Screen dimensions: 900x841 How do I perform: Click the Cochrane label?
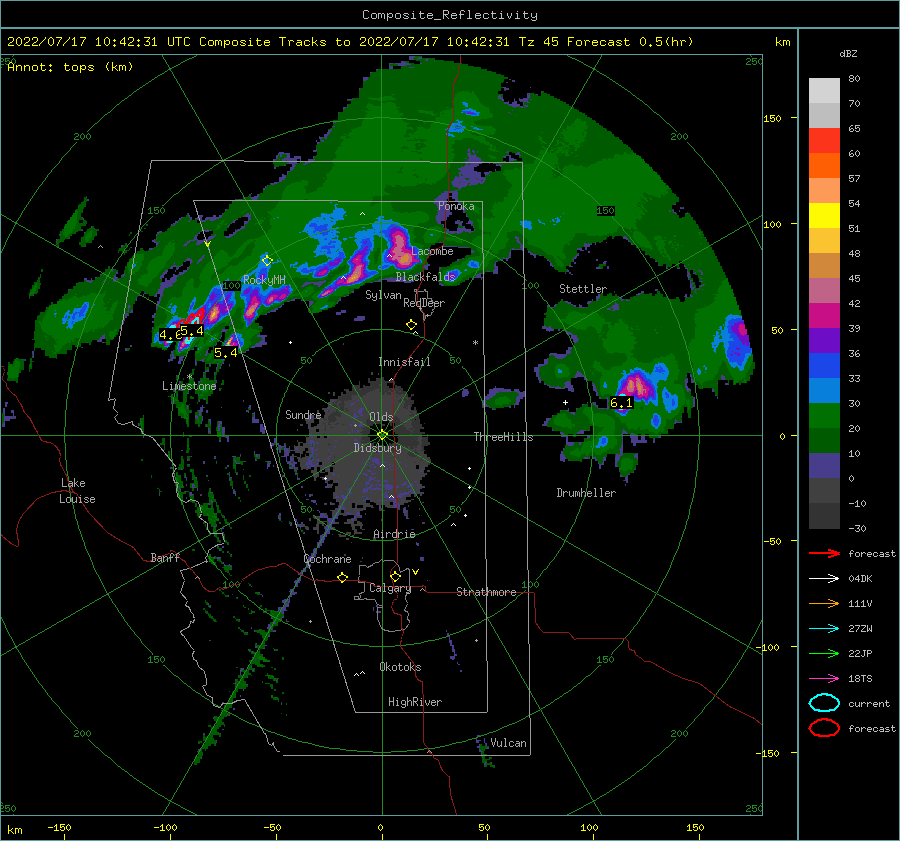[x=327, y=559]
